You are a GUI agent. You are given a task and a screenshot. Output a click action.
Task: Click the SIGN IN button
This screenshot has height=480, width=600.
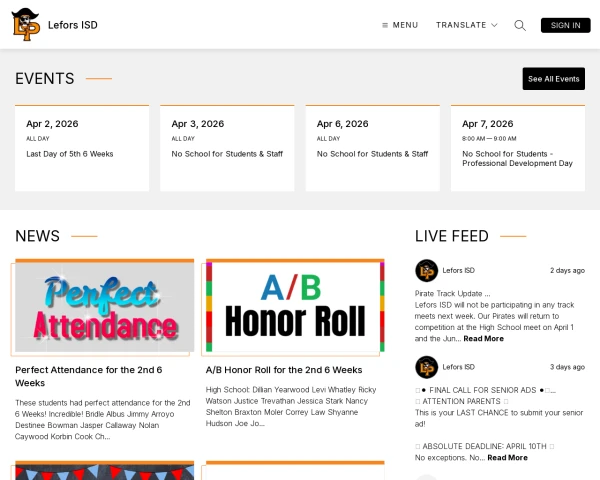click(565, 25)
